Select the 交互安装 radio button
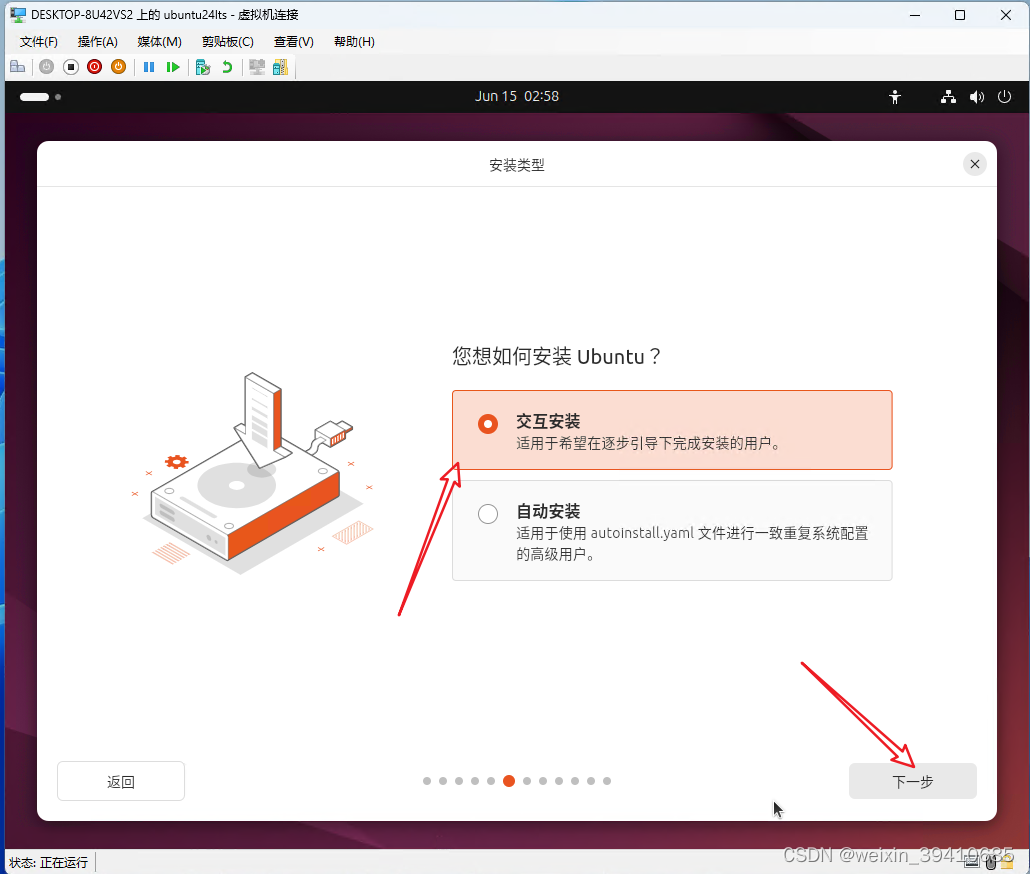 [x=487, y=423]
